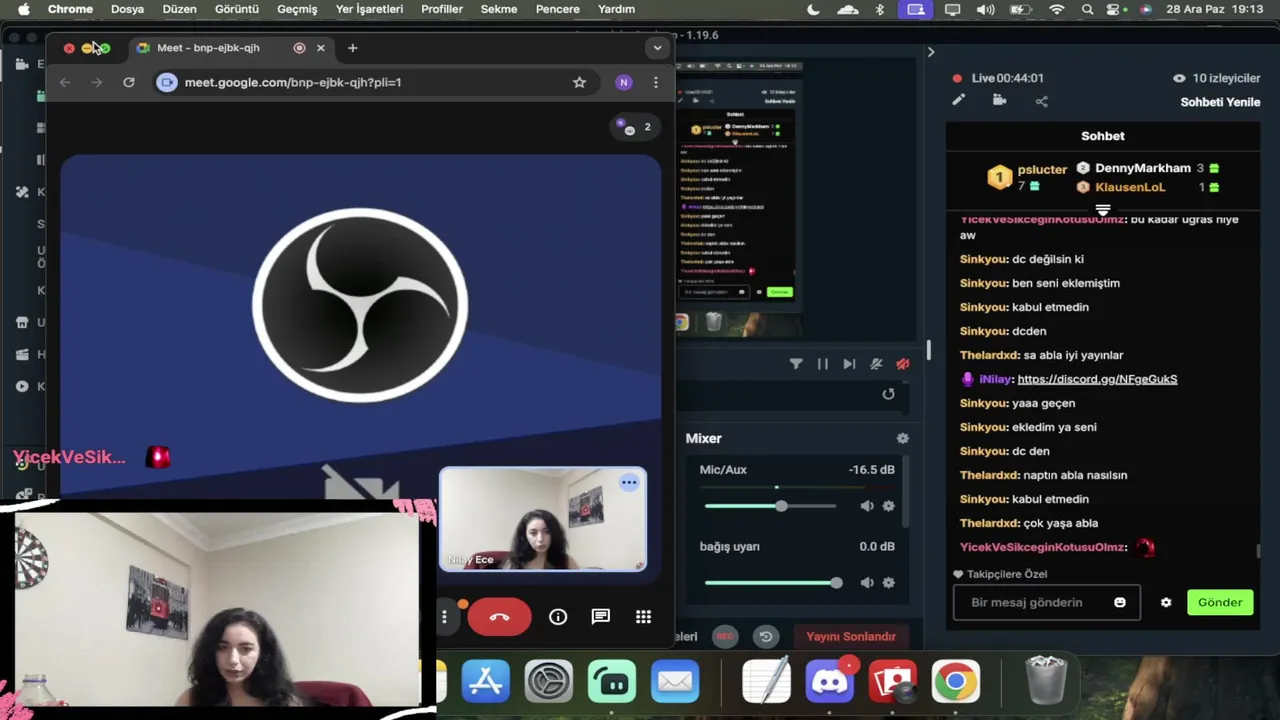Image resolution: width=1280 pixels, height=720 pixels.
Task: Open the Yer İşaretleri menu
Action: point(369,9)
